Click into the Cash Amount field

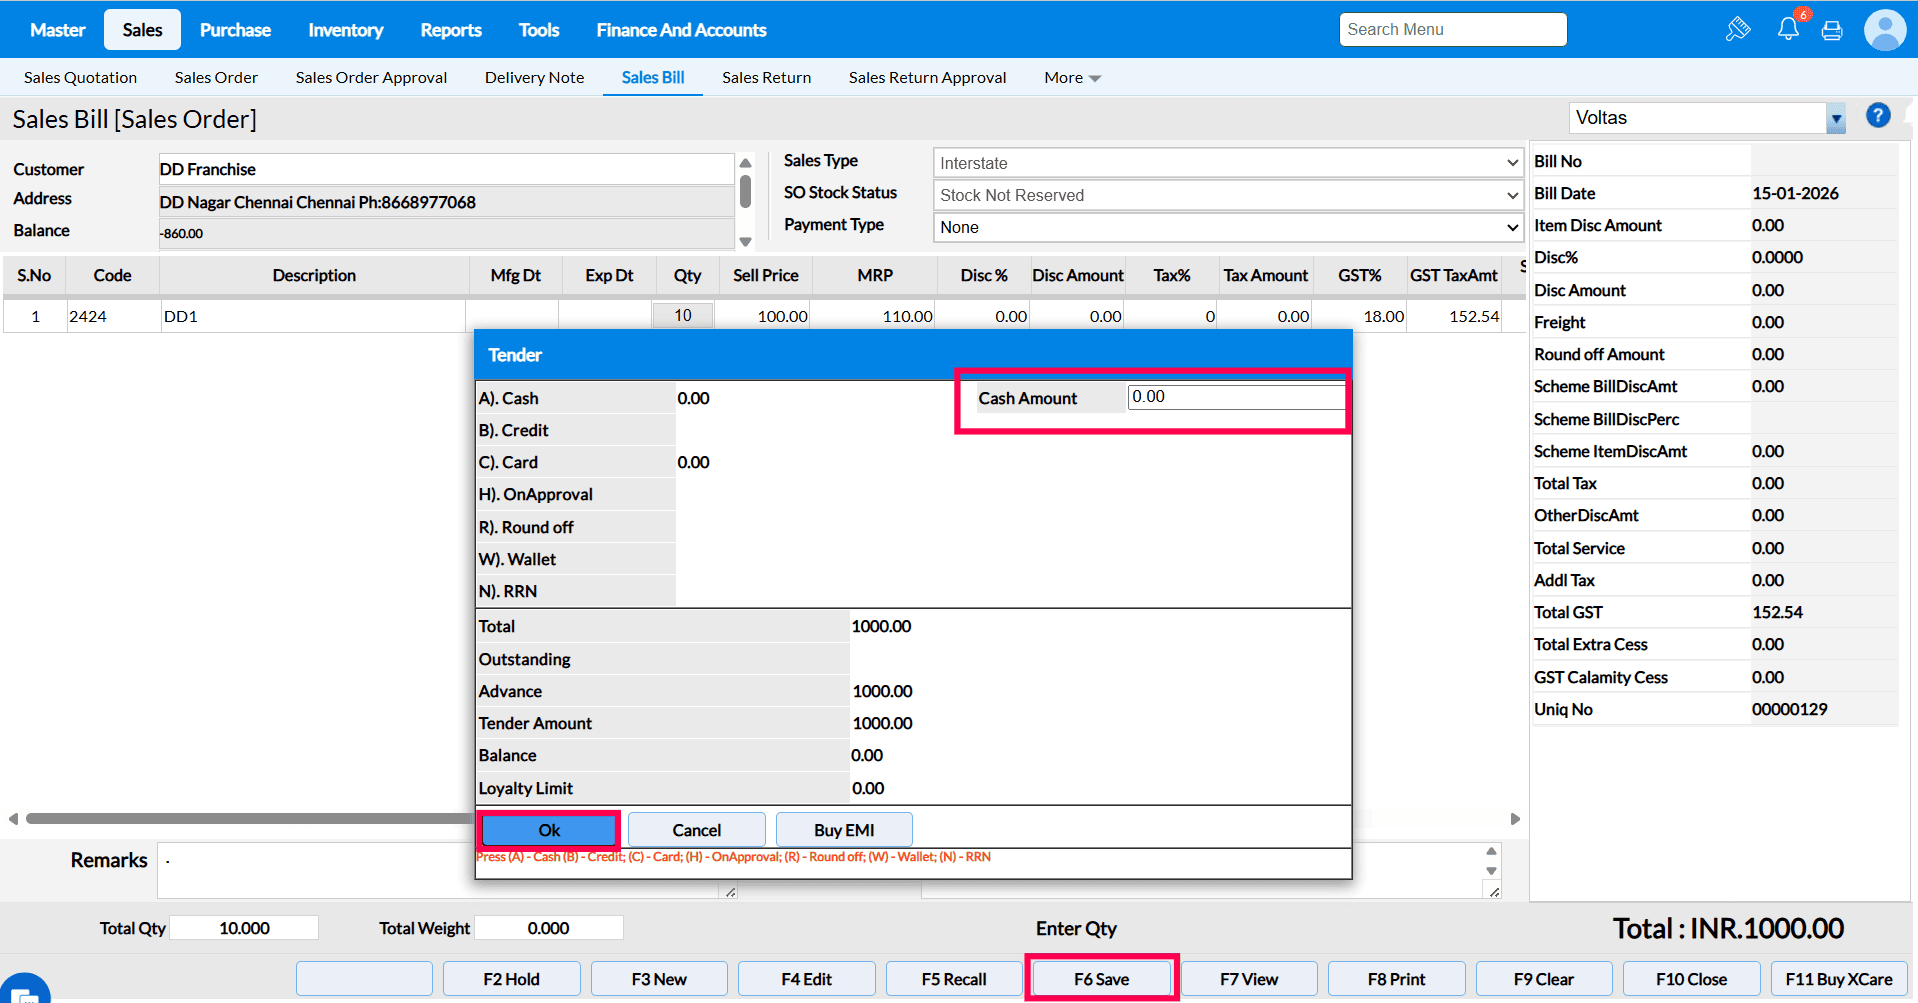point(1235,397)
